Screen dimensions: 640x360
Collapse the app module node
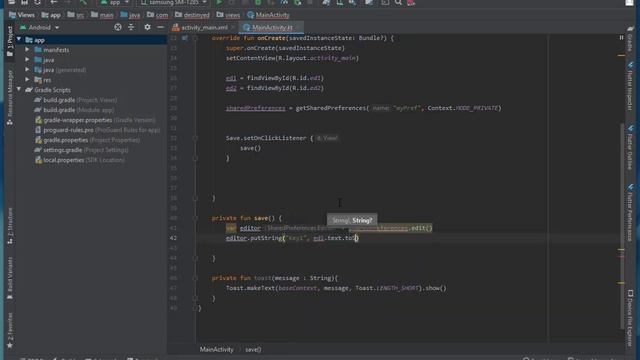pyautogui.click(x=19, y=40)
